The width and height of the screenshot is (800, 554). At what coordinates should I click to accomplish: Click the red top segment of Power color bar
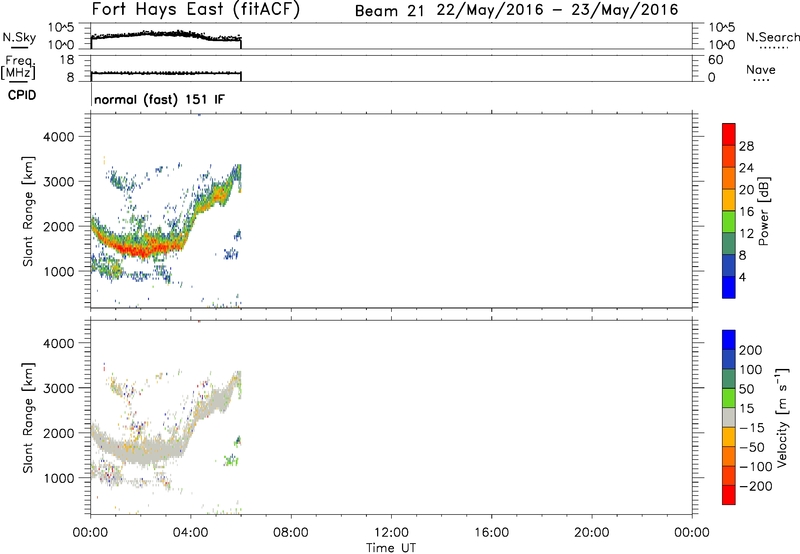pyautogui.click(x=729, y=134)
